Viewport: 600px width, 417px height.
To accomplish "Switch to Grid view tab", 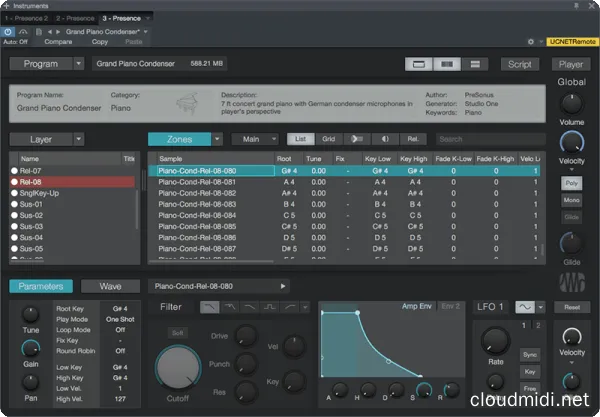I will 329,139.
